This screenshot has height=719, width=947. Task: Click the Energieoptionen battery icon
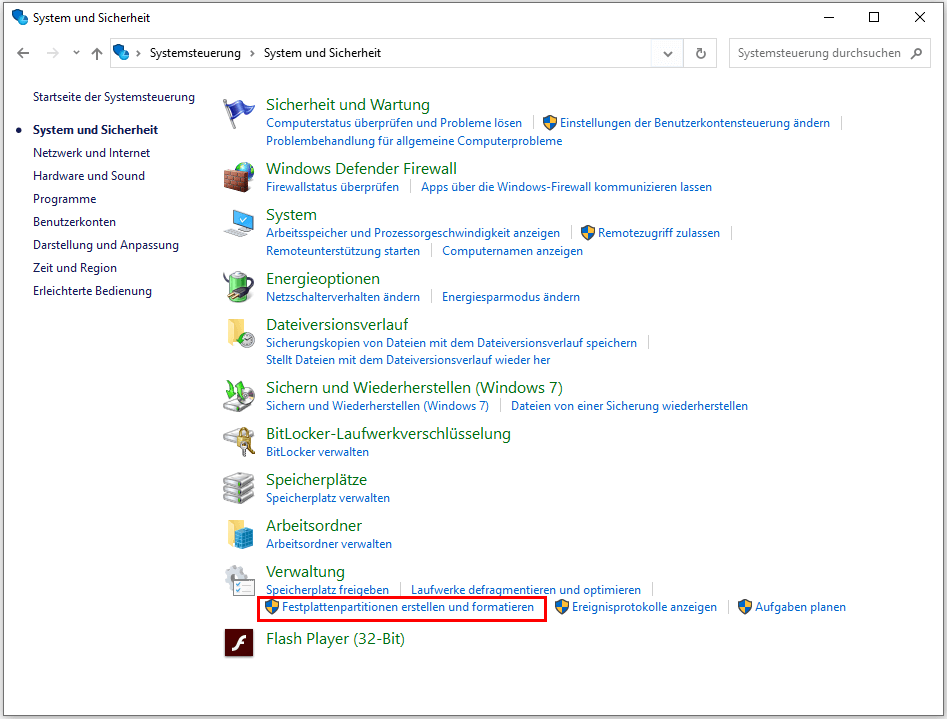tap(239, 286)
